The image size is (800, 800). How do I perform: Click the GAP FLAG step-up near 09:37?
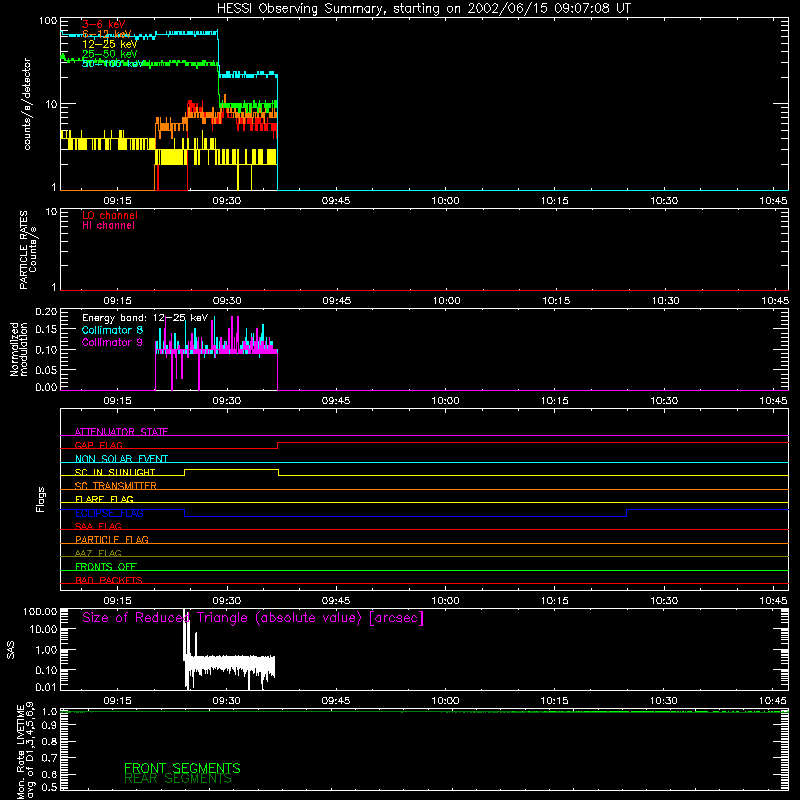(x=278, y=445)
